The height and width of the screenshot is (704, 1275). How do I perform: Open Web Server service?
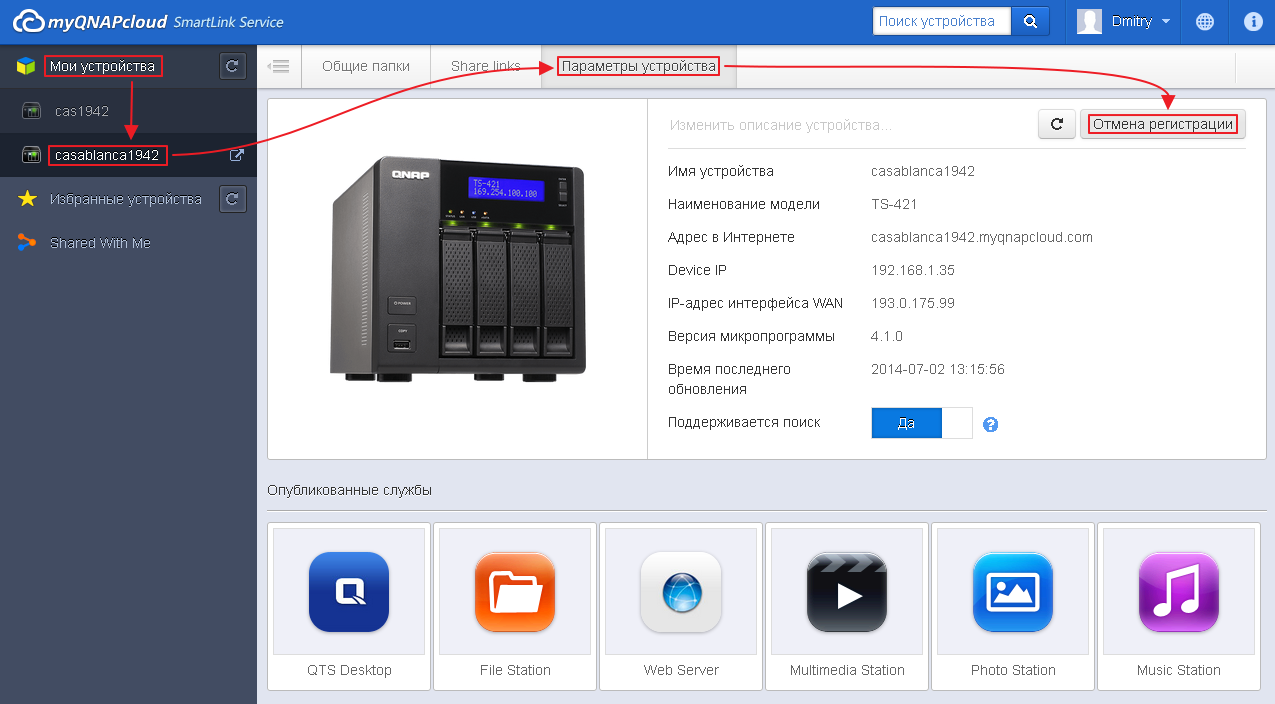[681, 606]
